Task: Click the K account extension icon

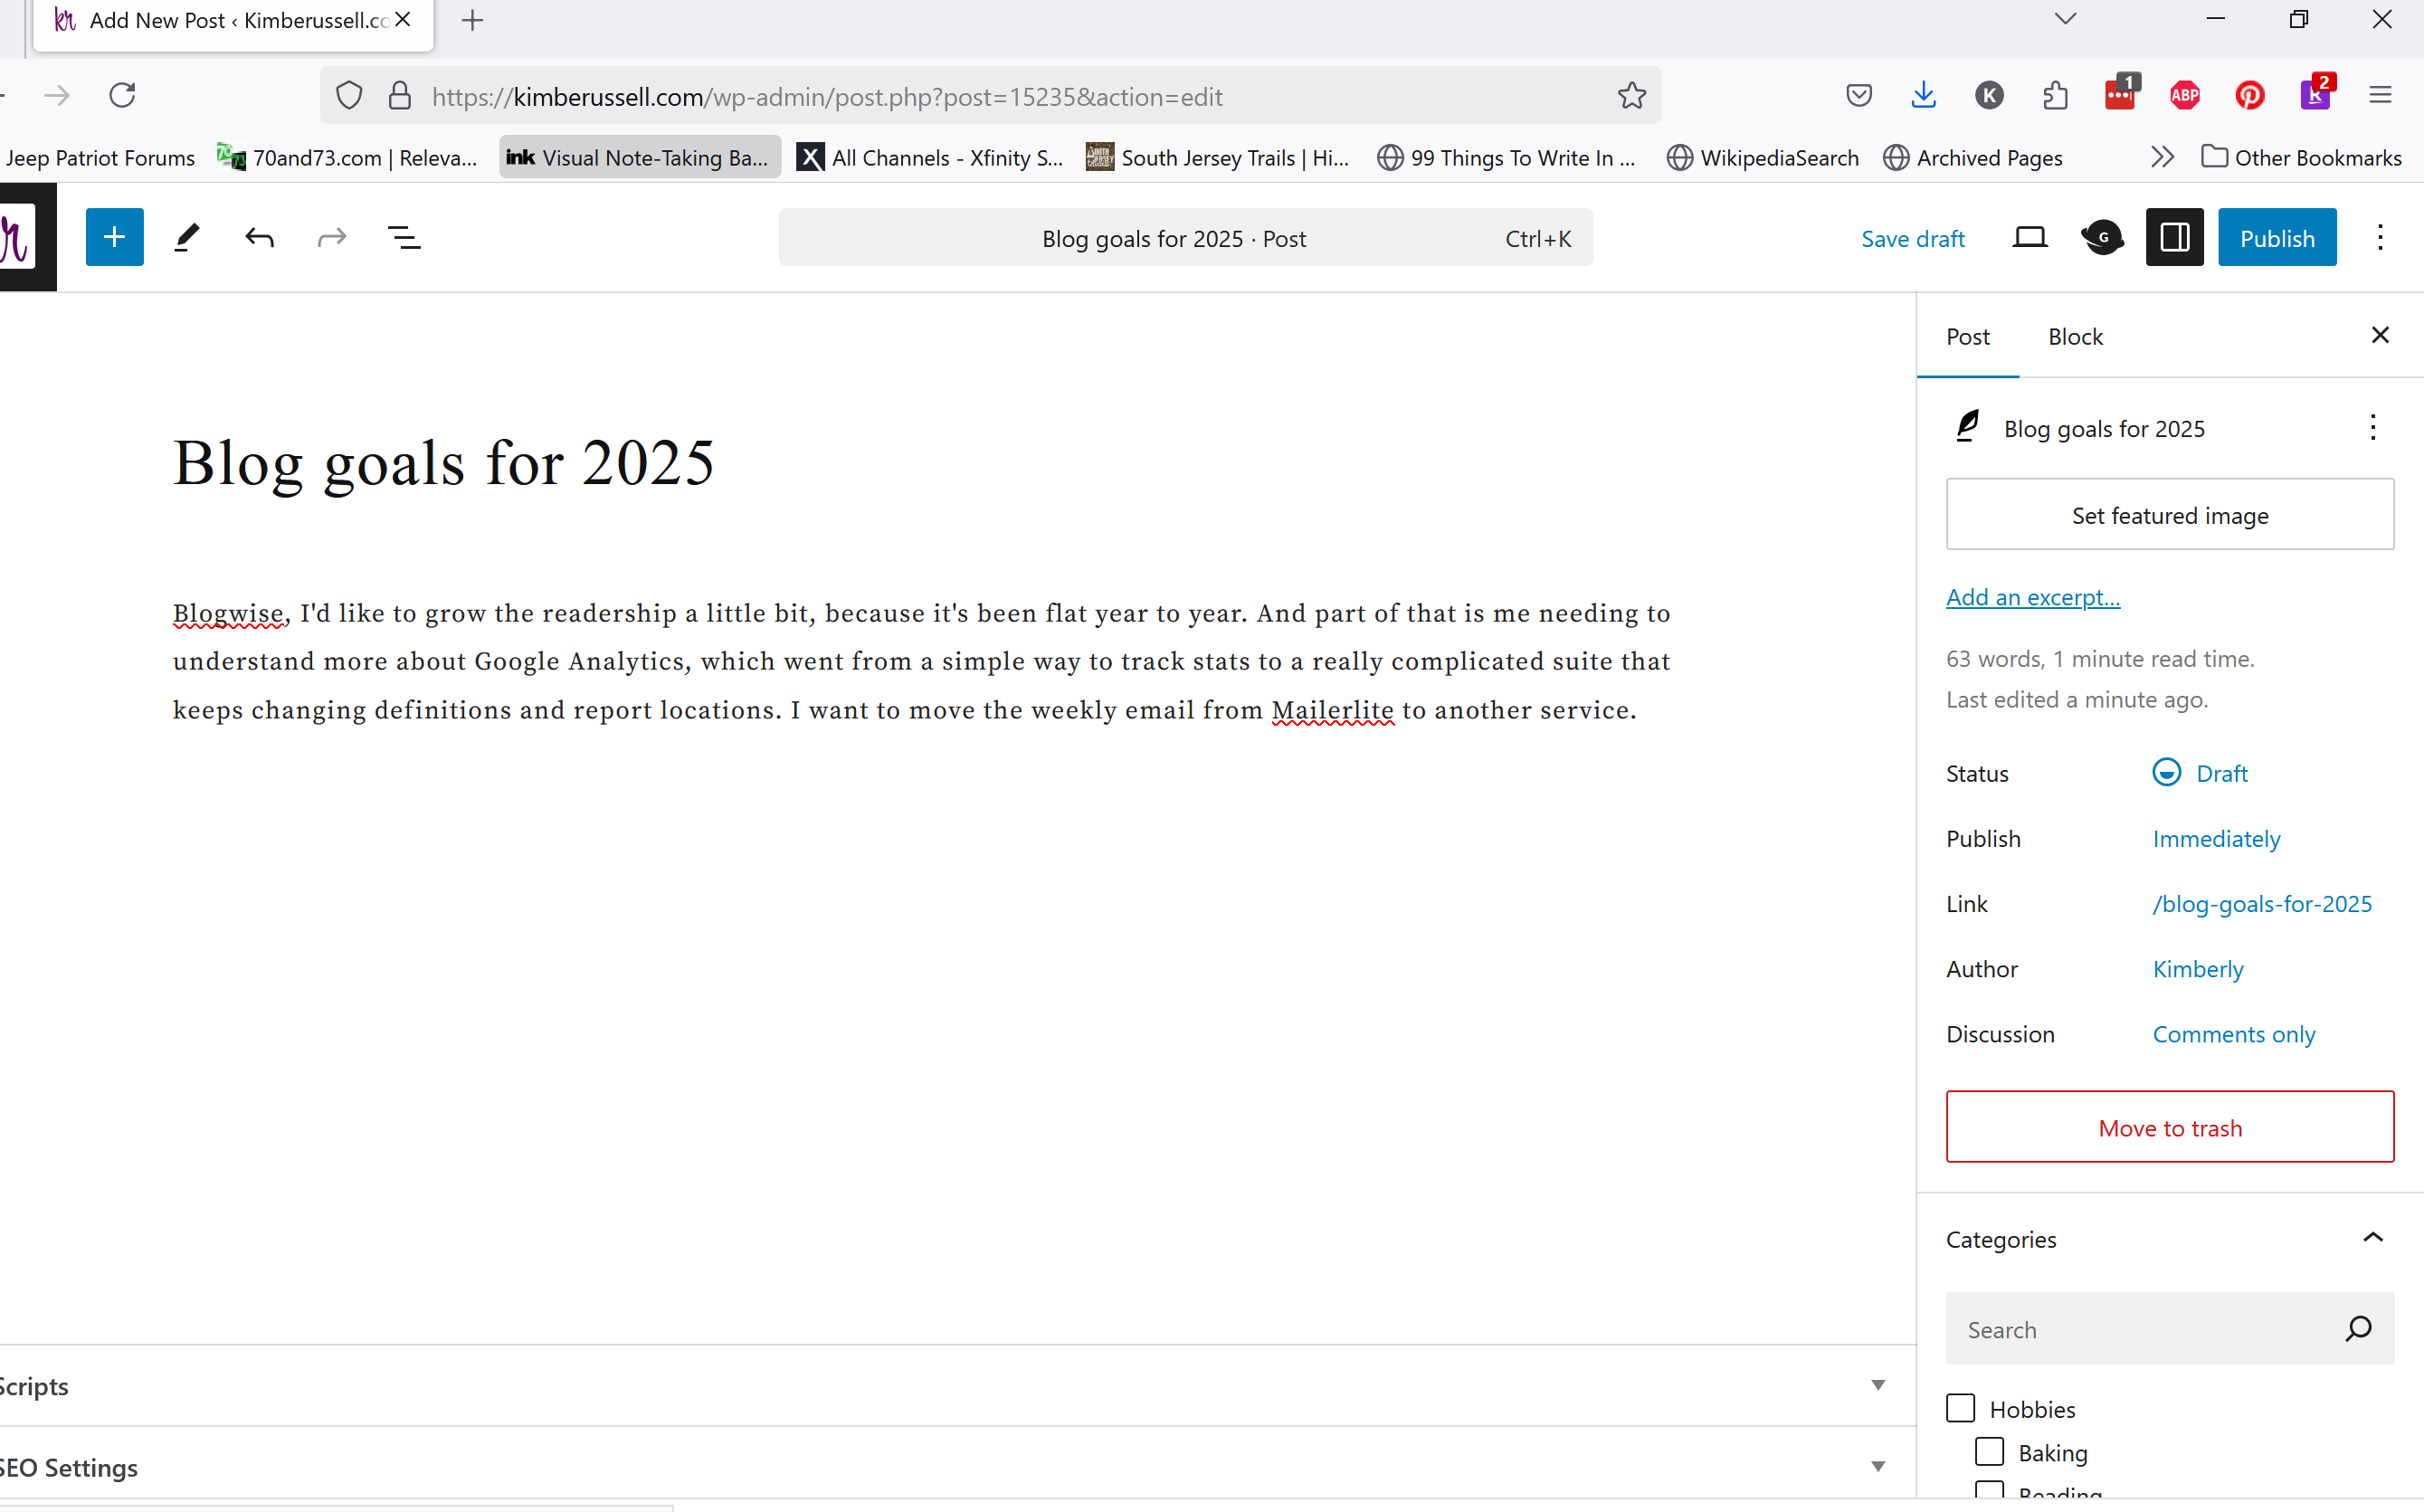Action: tap(1989, 96)
